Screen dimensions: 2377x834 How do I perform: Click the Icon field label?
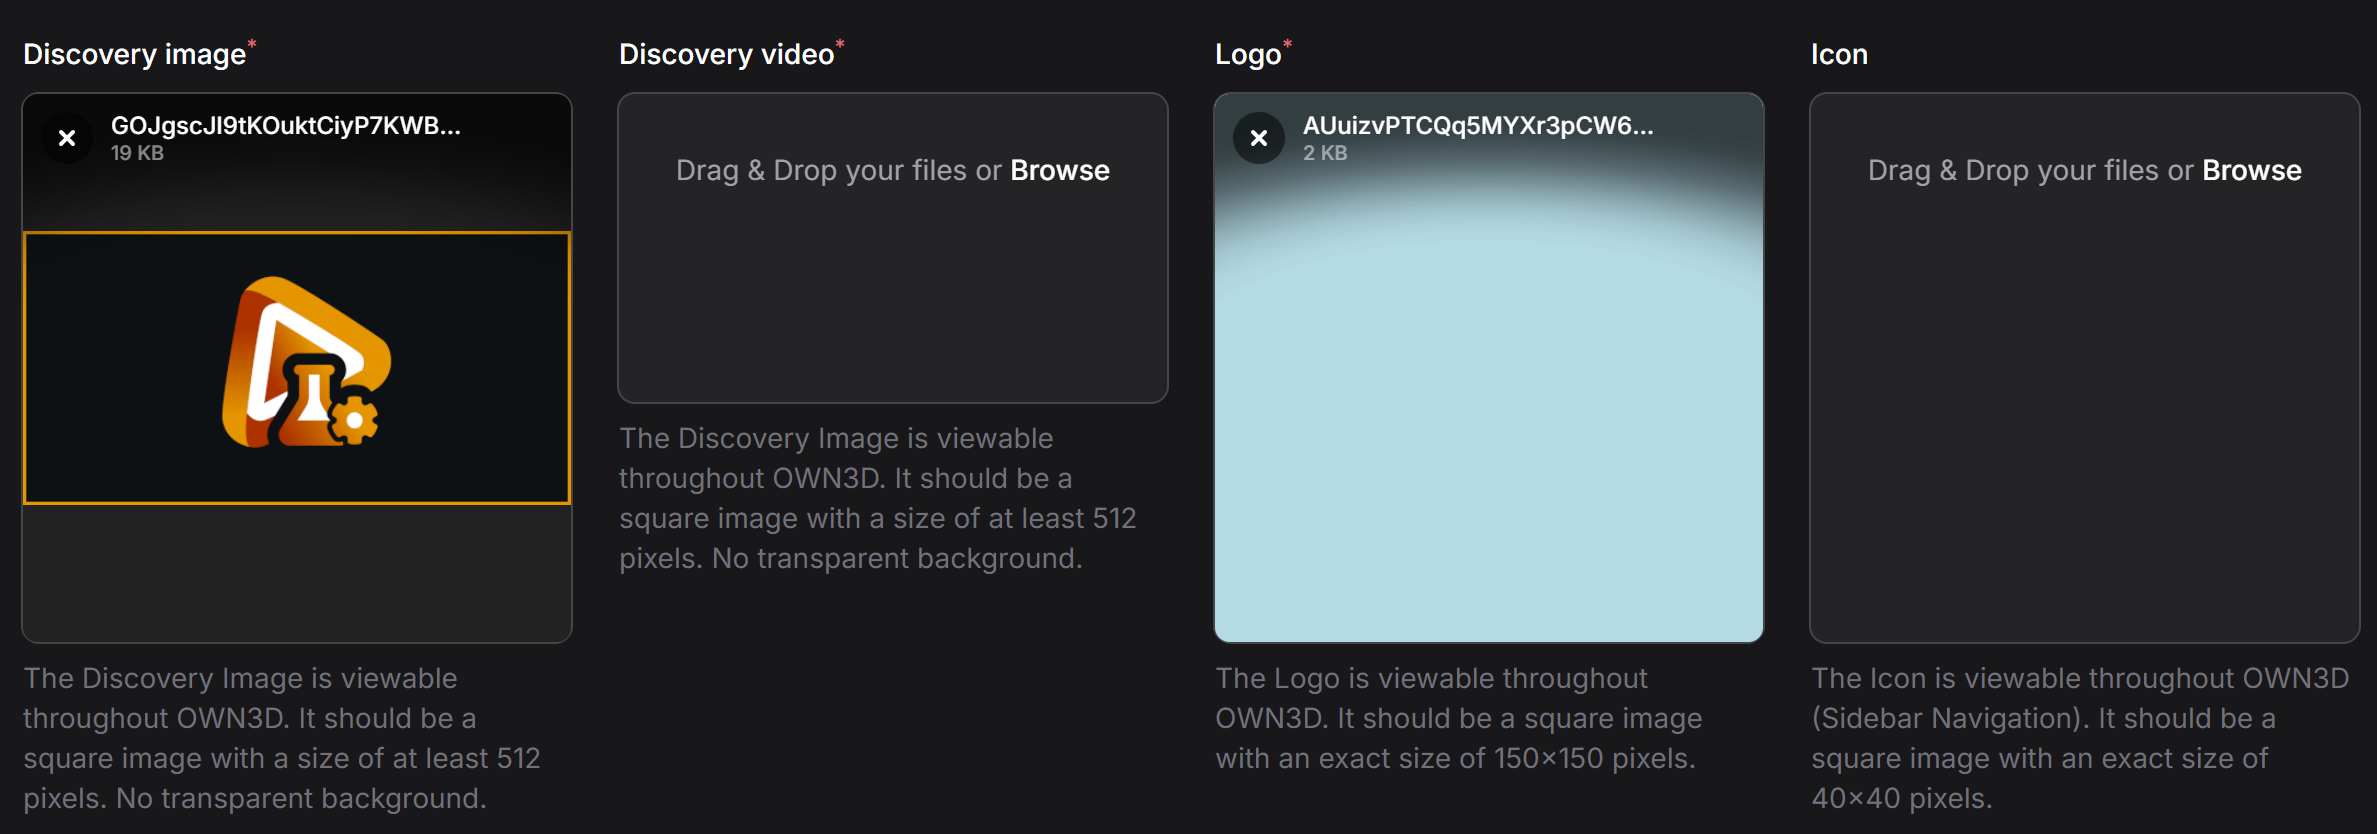(1838, 54)
